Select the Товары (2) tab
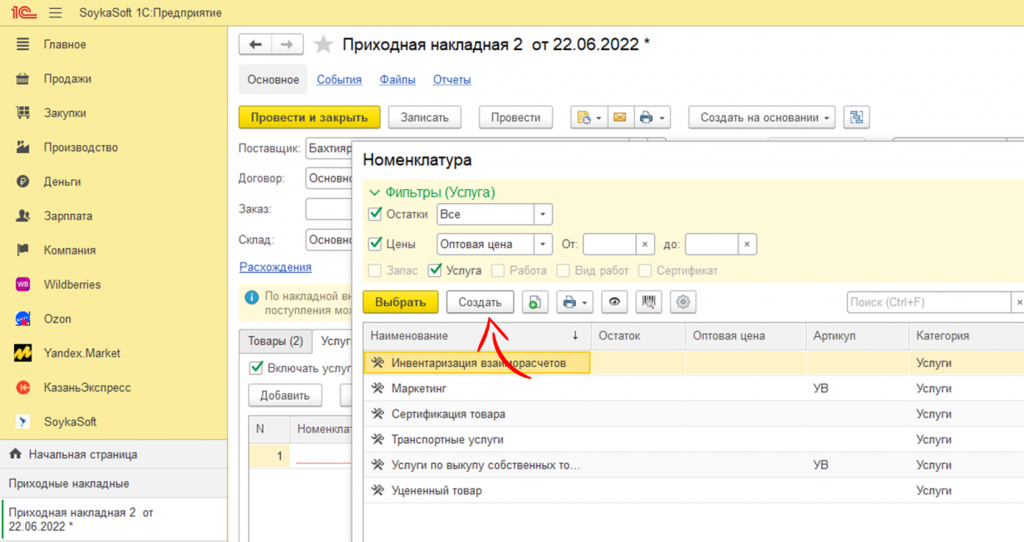The width and height of the screenshot is (1024, 542). (x=275, y=341)
